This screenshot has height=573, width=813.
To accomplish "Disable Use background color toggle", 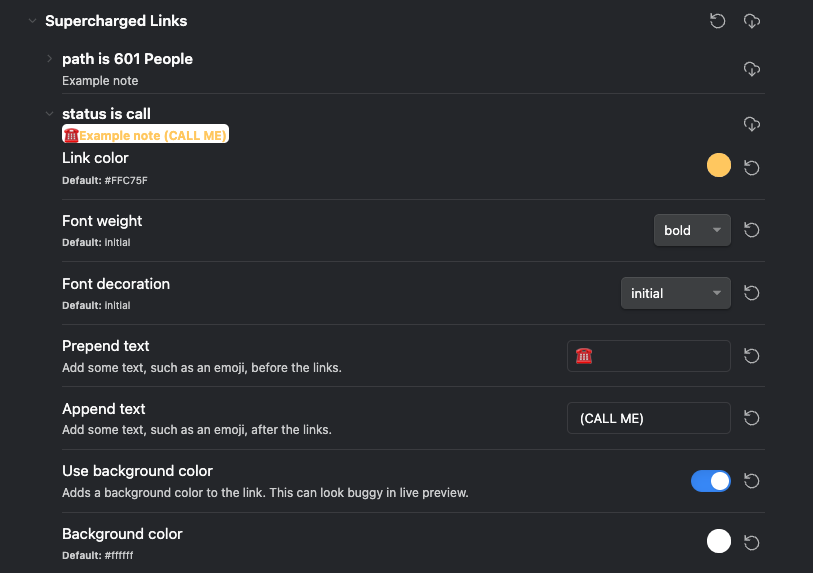I will pos(710,481).
